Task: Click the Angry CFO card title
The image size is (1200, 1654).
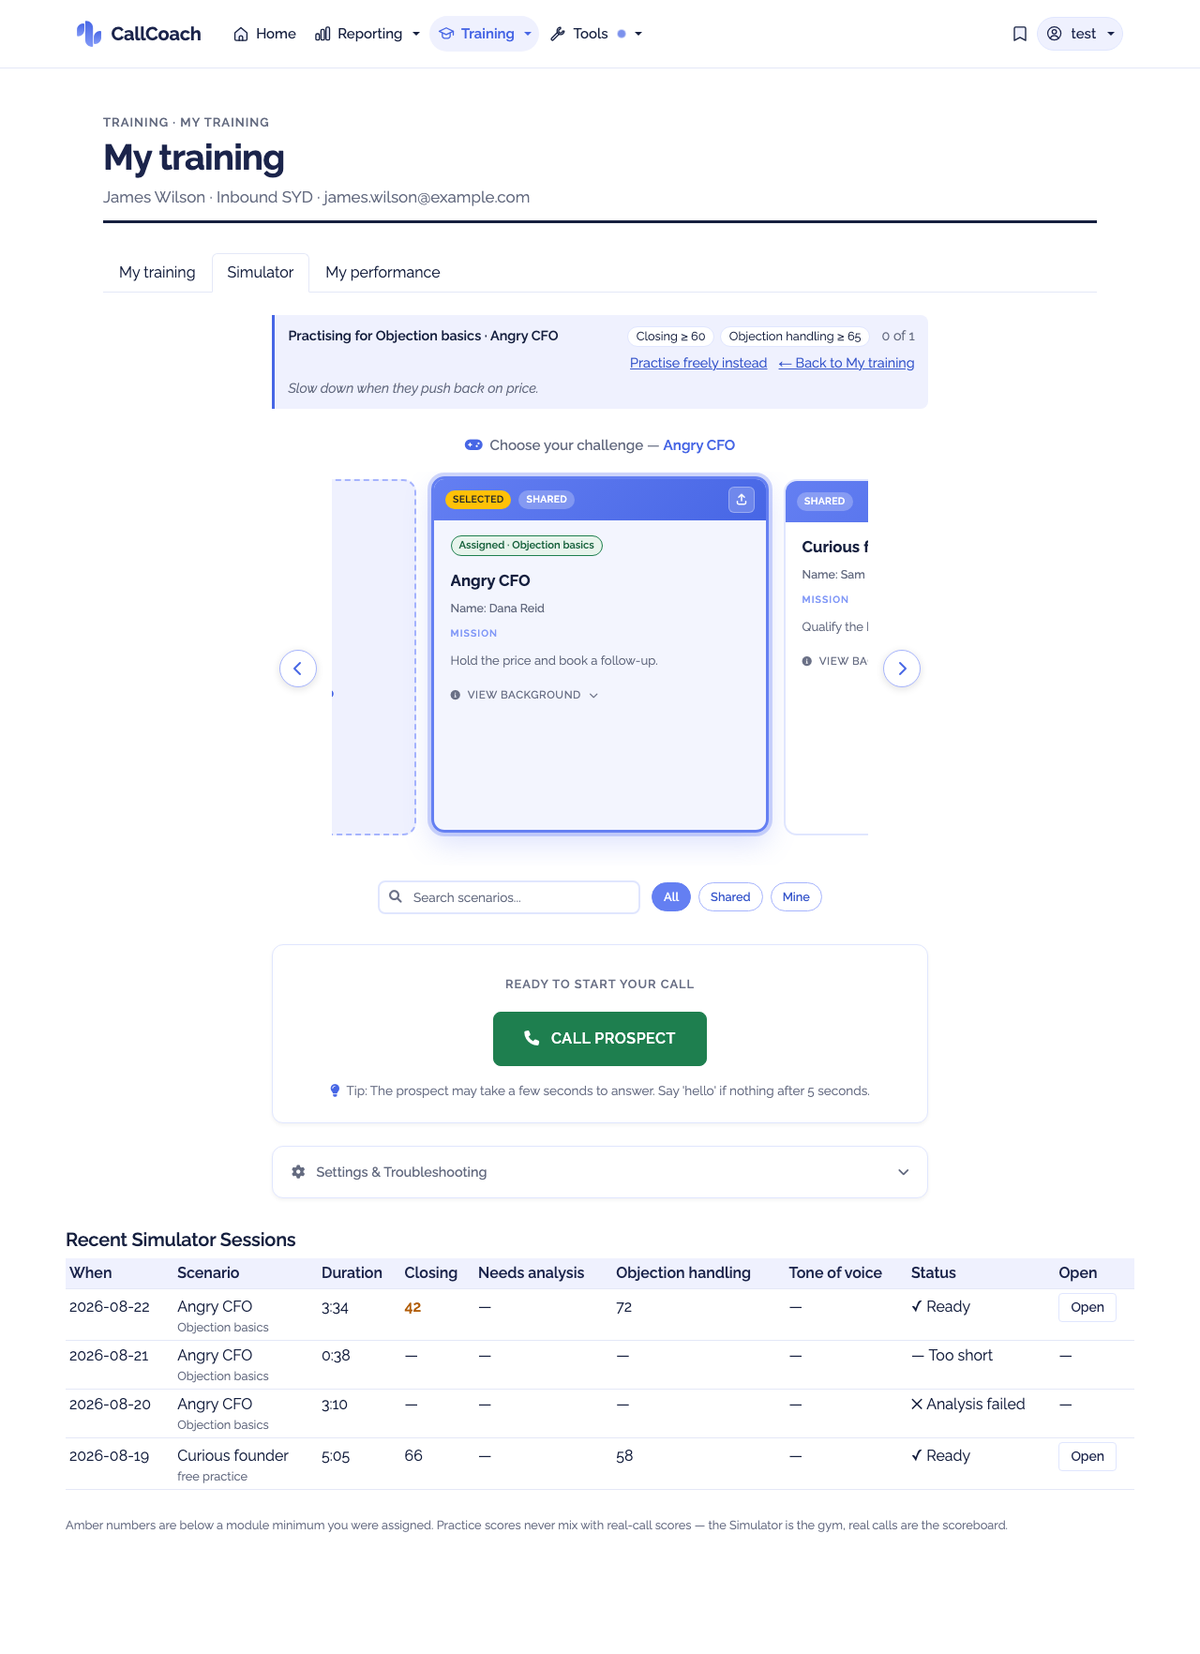Action: coord(490,581)
